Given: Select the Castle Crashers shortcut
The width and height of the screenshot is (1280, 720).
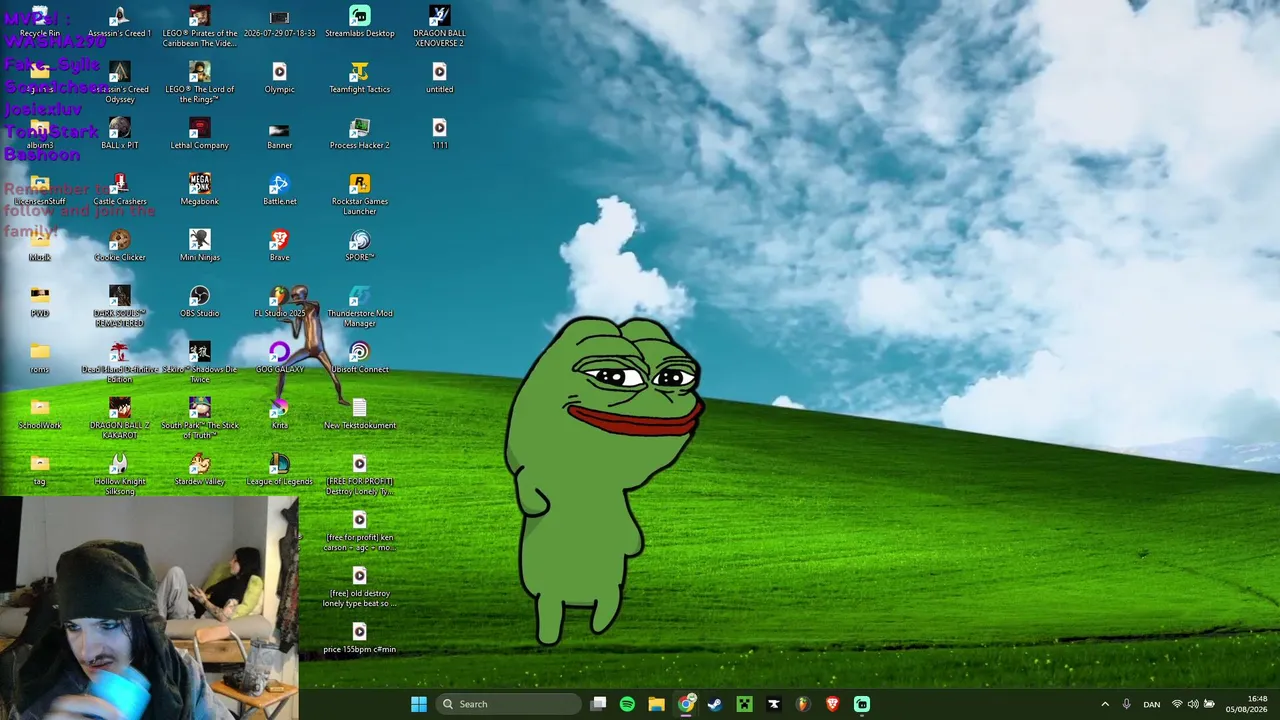Looking at the screenshot, I should coord(119,191).
